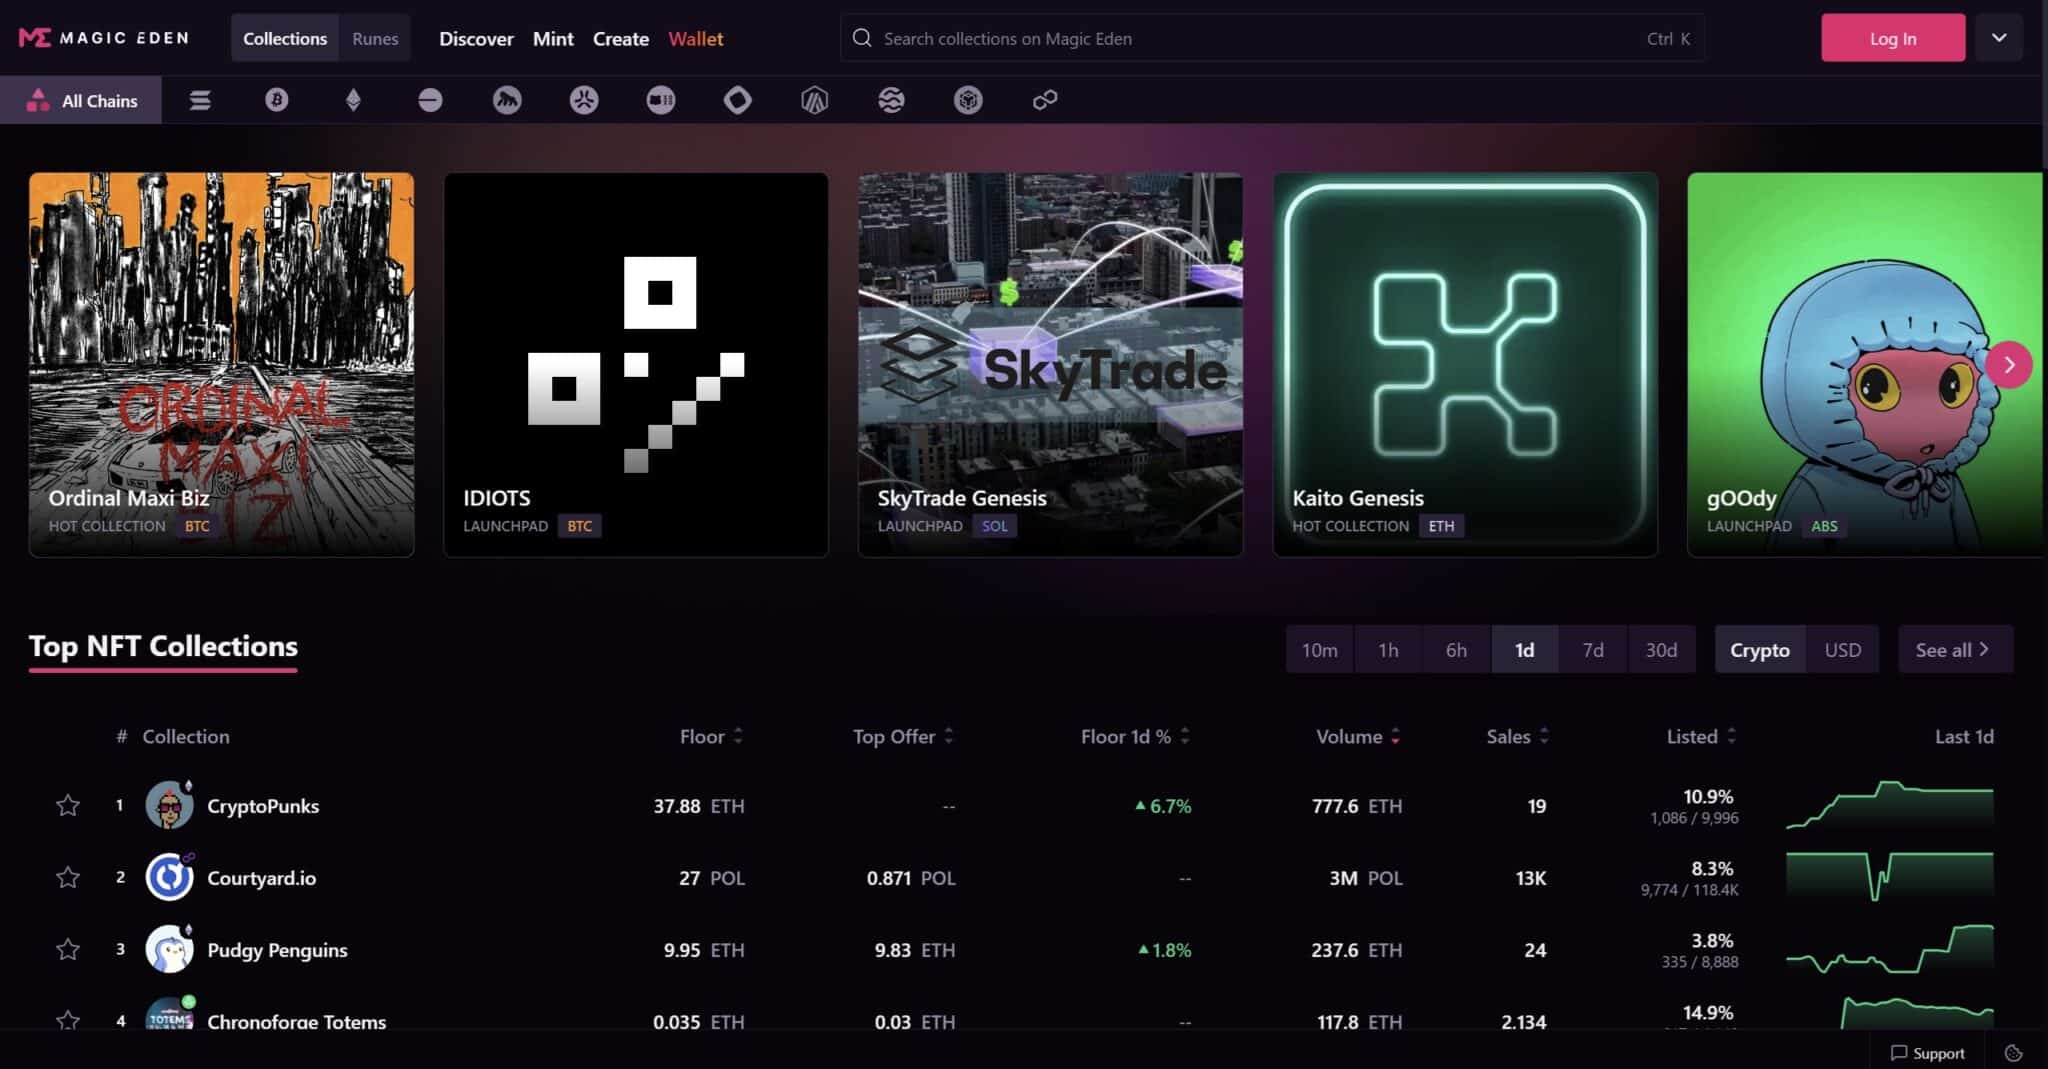The image size is (2048, 1069).
Task: Open the dropdown next to Log In
Action: pyautogui.click(x=2000, y=37)
